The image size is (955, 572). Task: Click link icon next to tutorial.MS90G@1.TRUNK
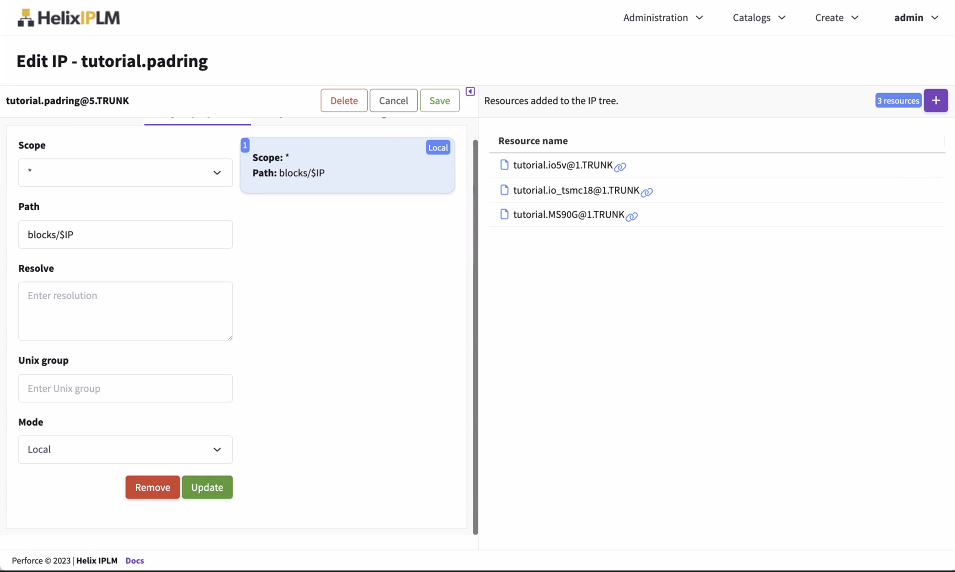click(x=632, y=215)
